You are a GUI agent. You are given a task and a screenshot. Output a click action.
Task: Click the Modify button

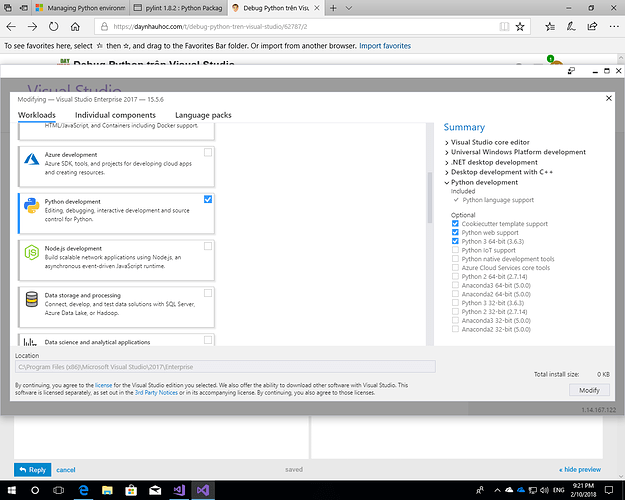pos(589,390)
